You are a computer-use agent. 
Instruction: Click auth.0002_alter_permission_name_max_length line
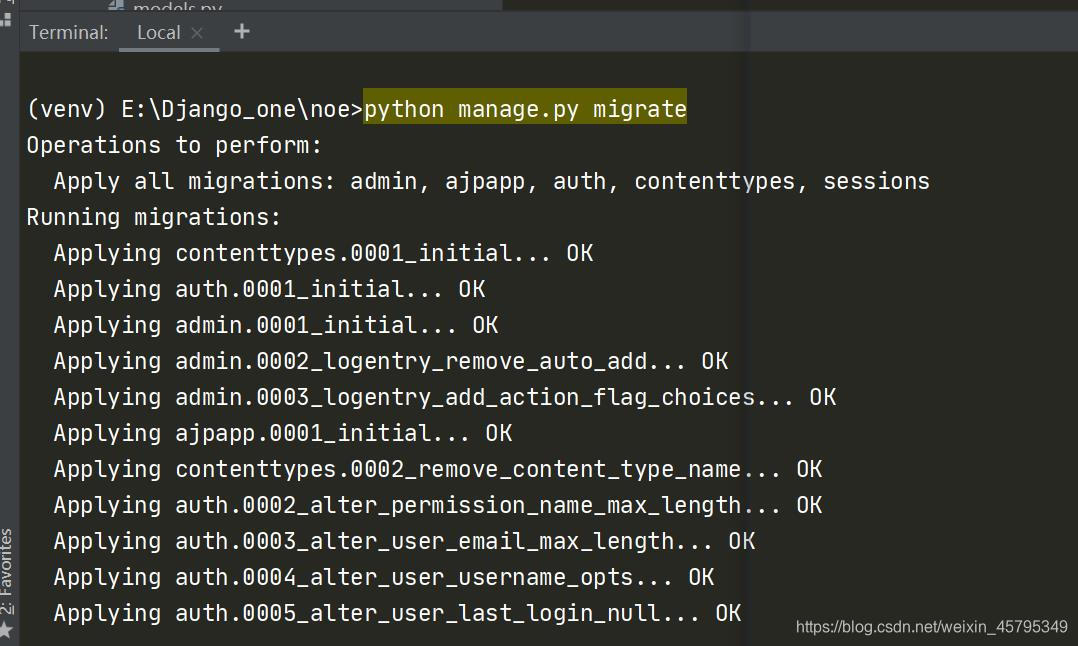click(438, 505)
